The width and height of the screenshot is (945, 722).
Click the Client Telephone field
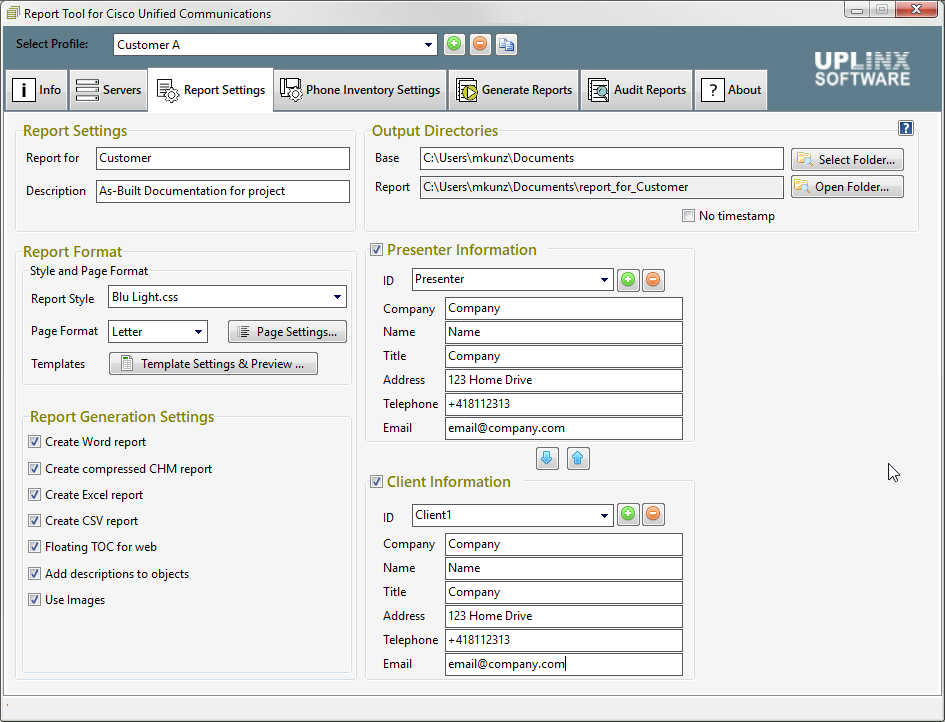564,640
